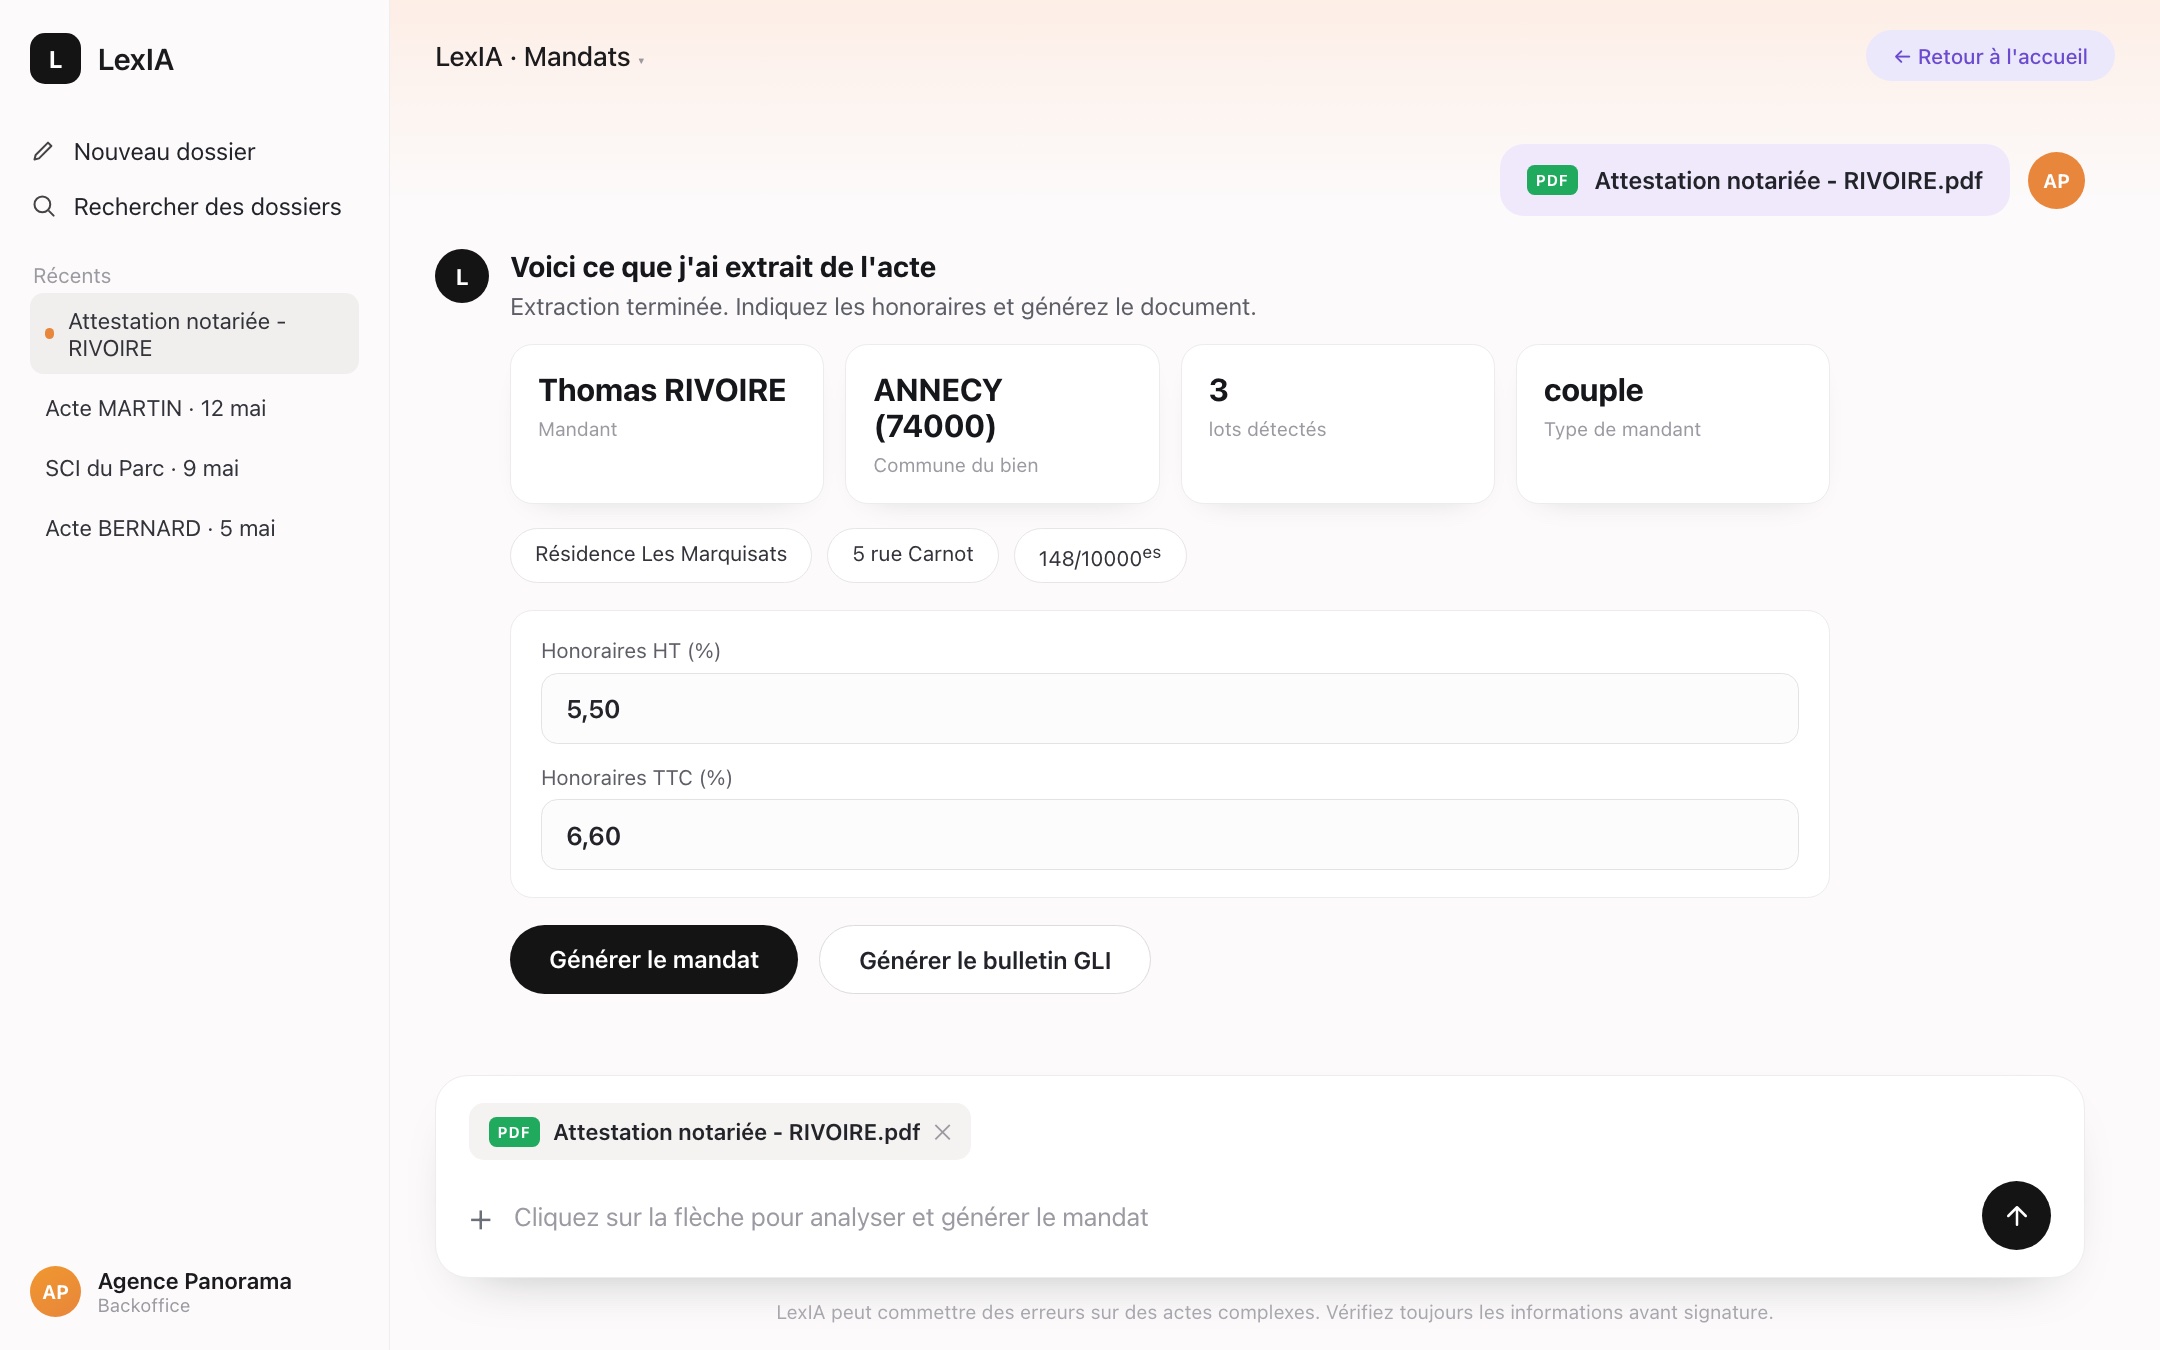
Task: Click the Honoraires HT (%) field
Action: click(x=1170, y=708)
